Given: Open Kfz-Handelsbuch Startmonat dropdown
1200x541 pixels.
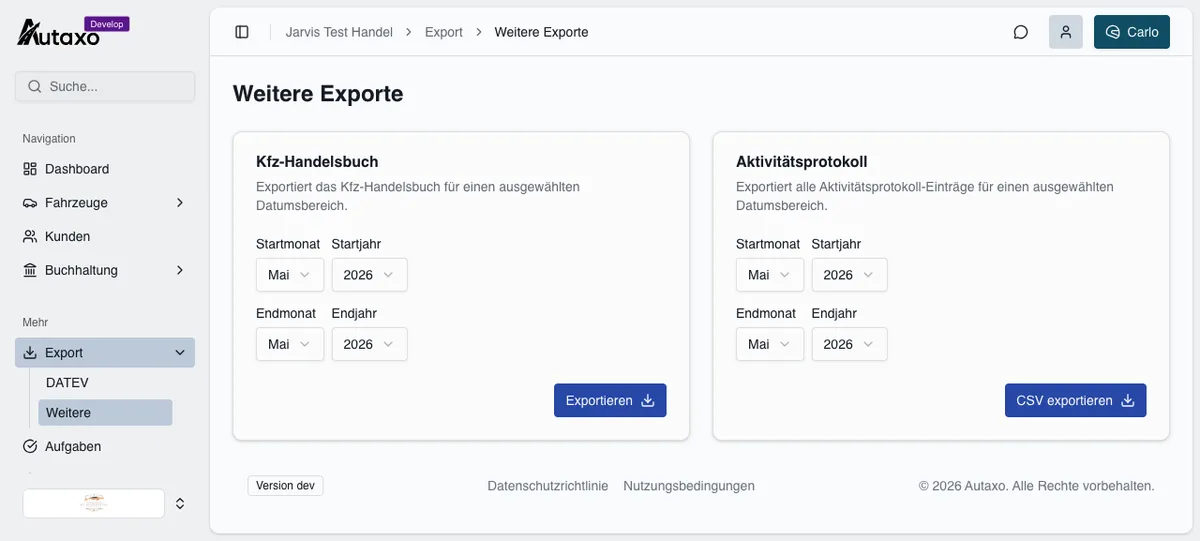Looking at the screenshot, I should 290,275.
